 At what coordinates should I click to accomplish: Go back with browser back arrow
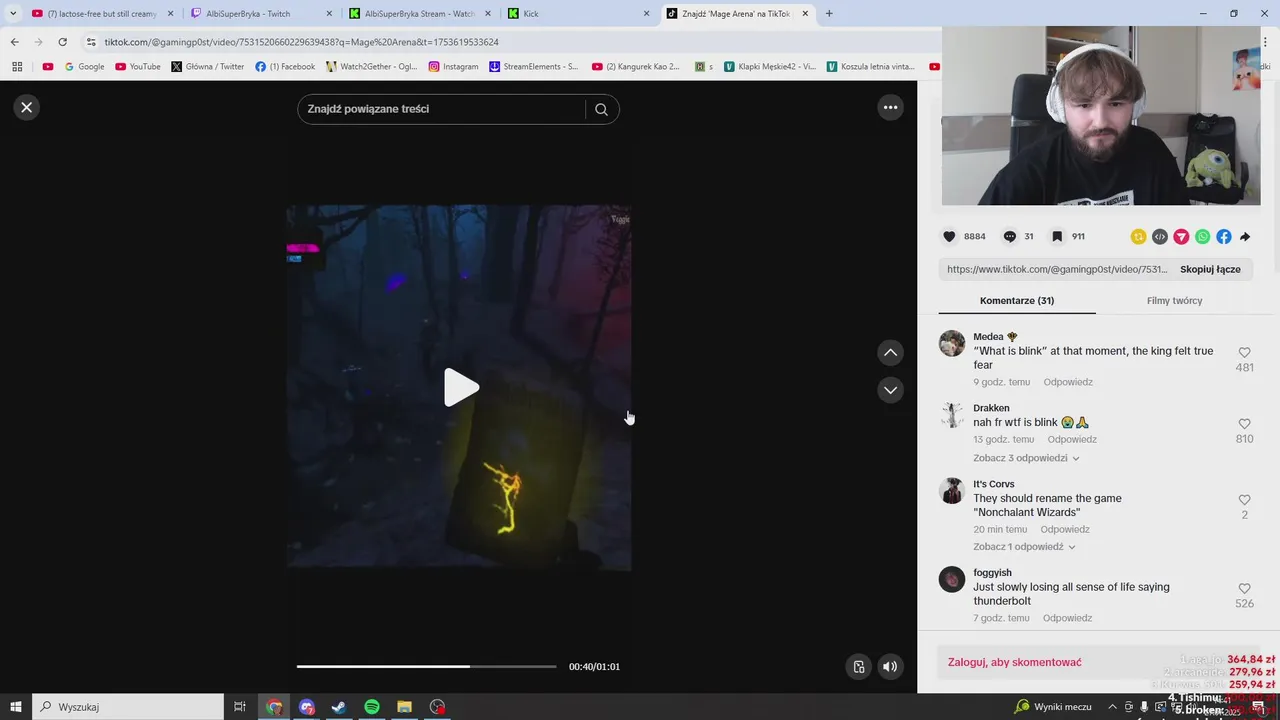[14, 42]
